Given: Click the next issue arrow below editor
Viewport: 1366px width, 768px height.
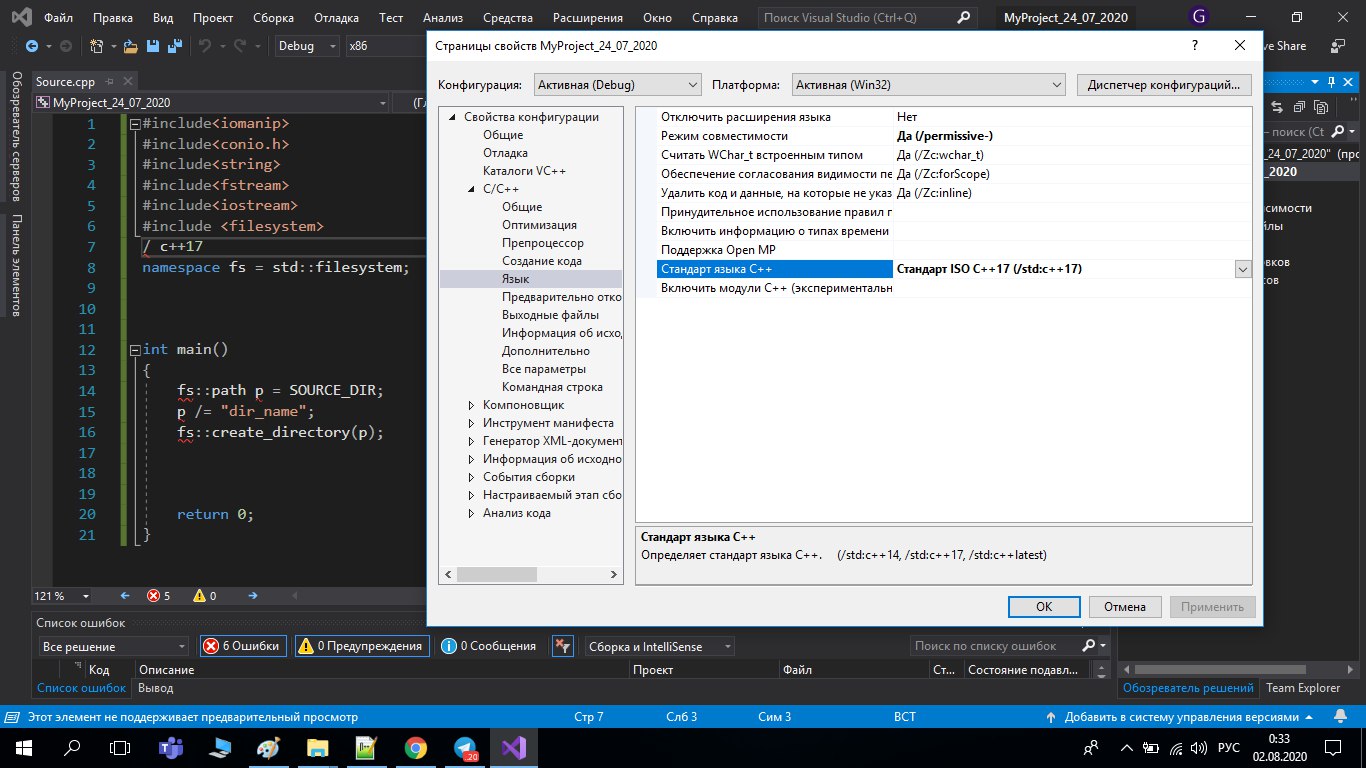Looking at the screenshot, I should pyautogui.click(x=253, y=595).
